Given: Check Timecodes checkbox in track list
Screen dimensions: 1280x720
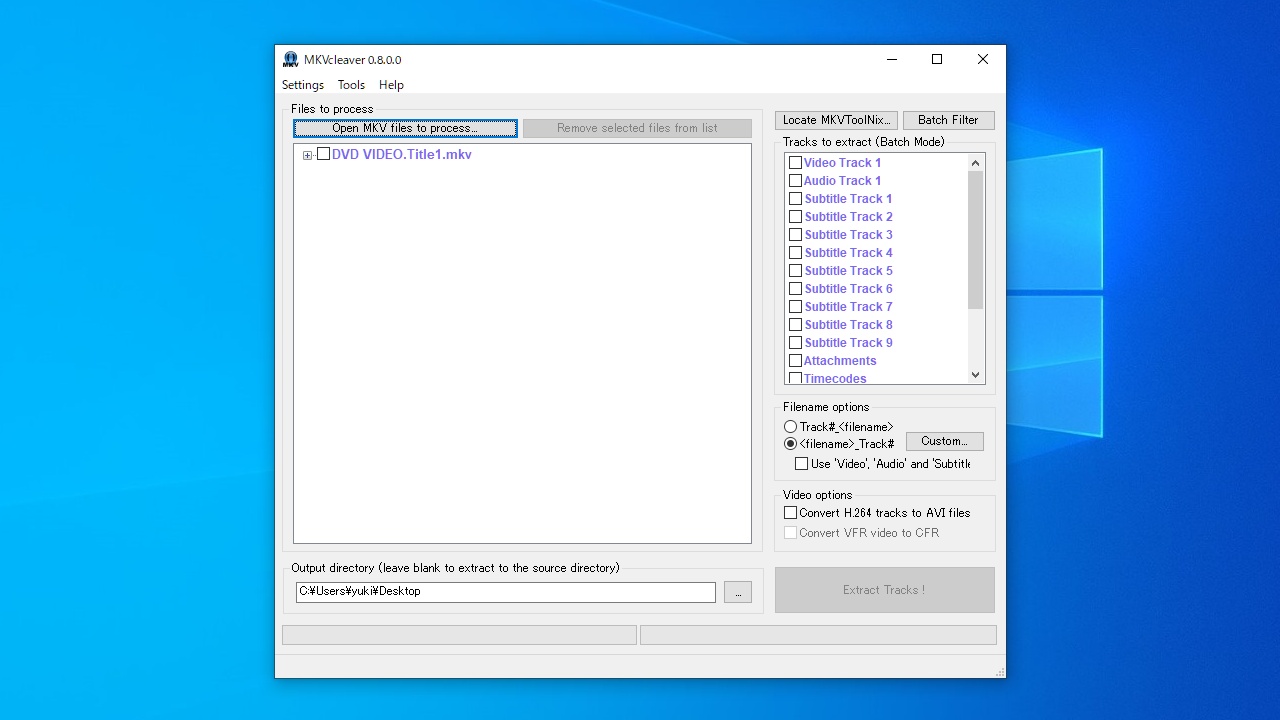Looking at the screenshot, I should click(x=795, y=378).
